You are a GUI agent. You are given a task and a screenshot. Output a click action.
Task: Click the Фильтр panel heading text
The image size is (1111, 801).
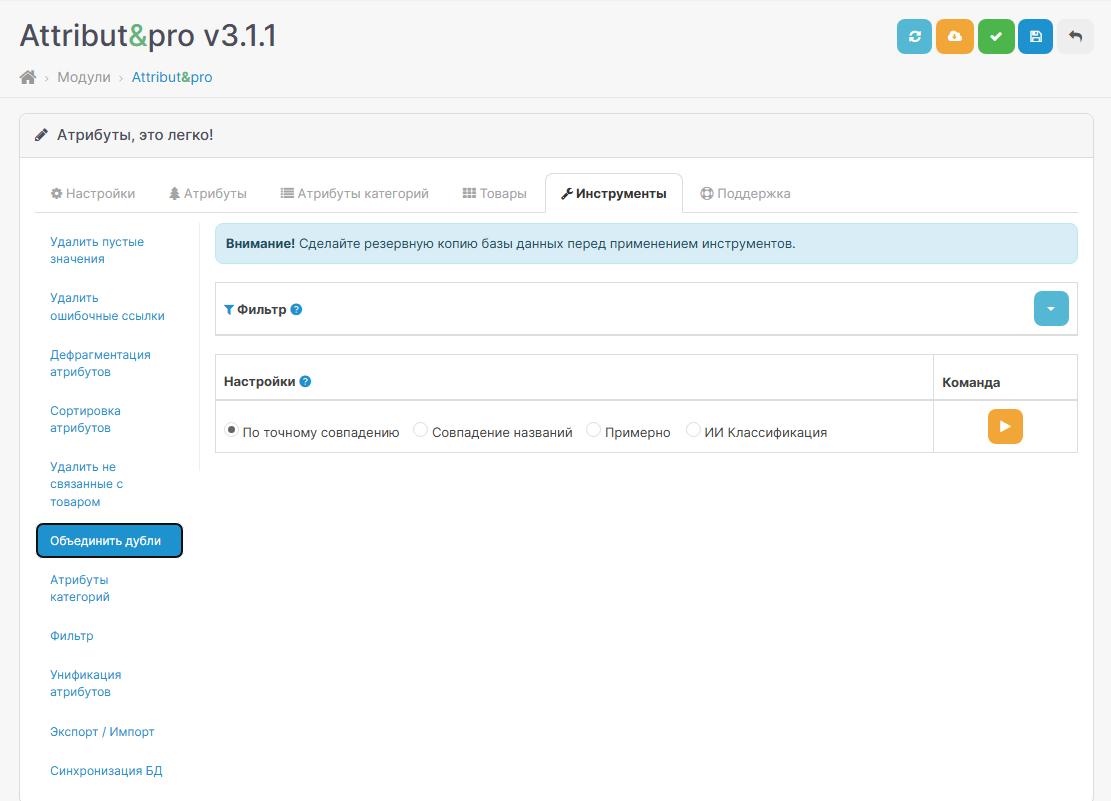pos(261,310)
